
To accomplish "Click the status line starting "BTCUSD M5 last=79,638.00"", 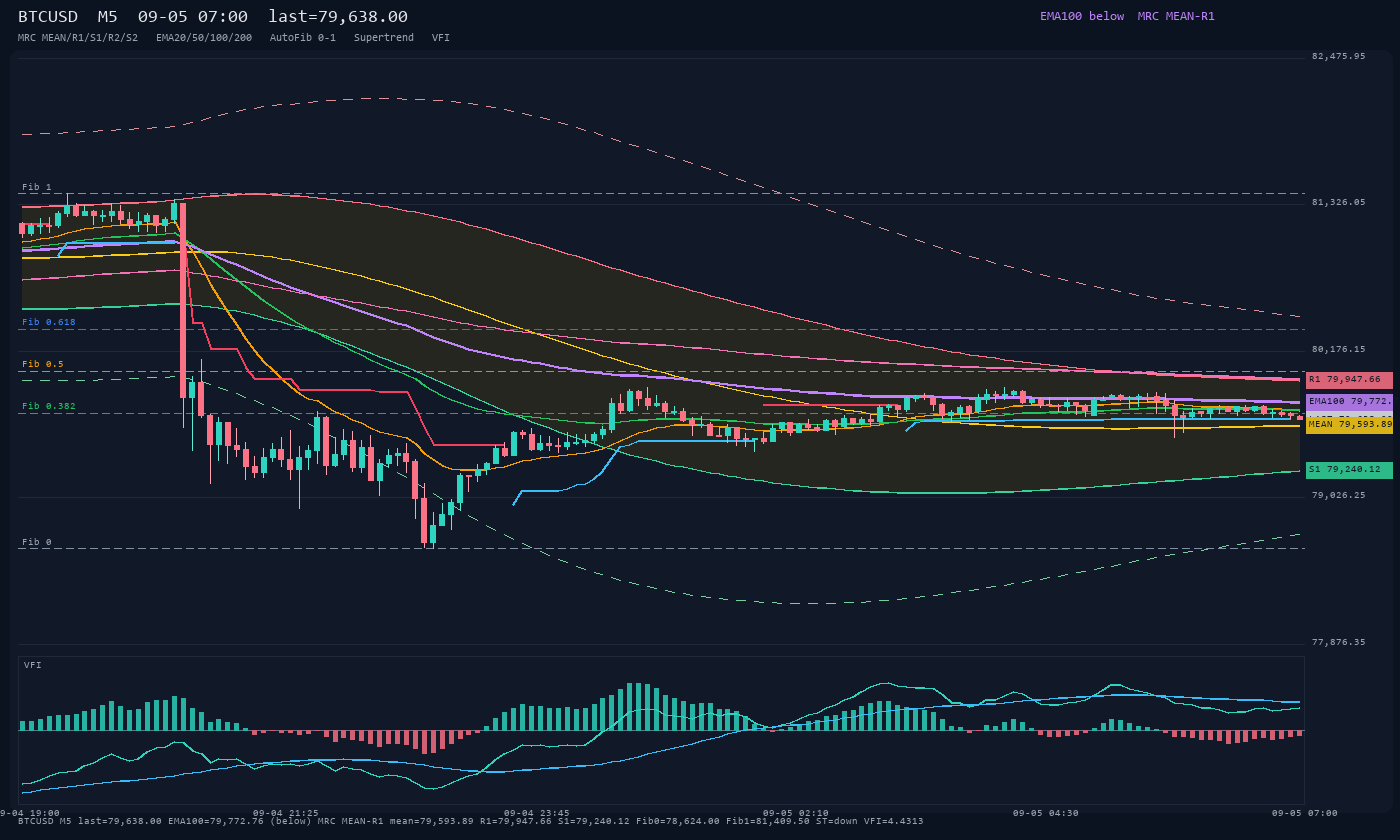I will [x=471, y=821].
